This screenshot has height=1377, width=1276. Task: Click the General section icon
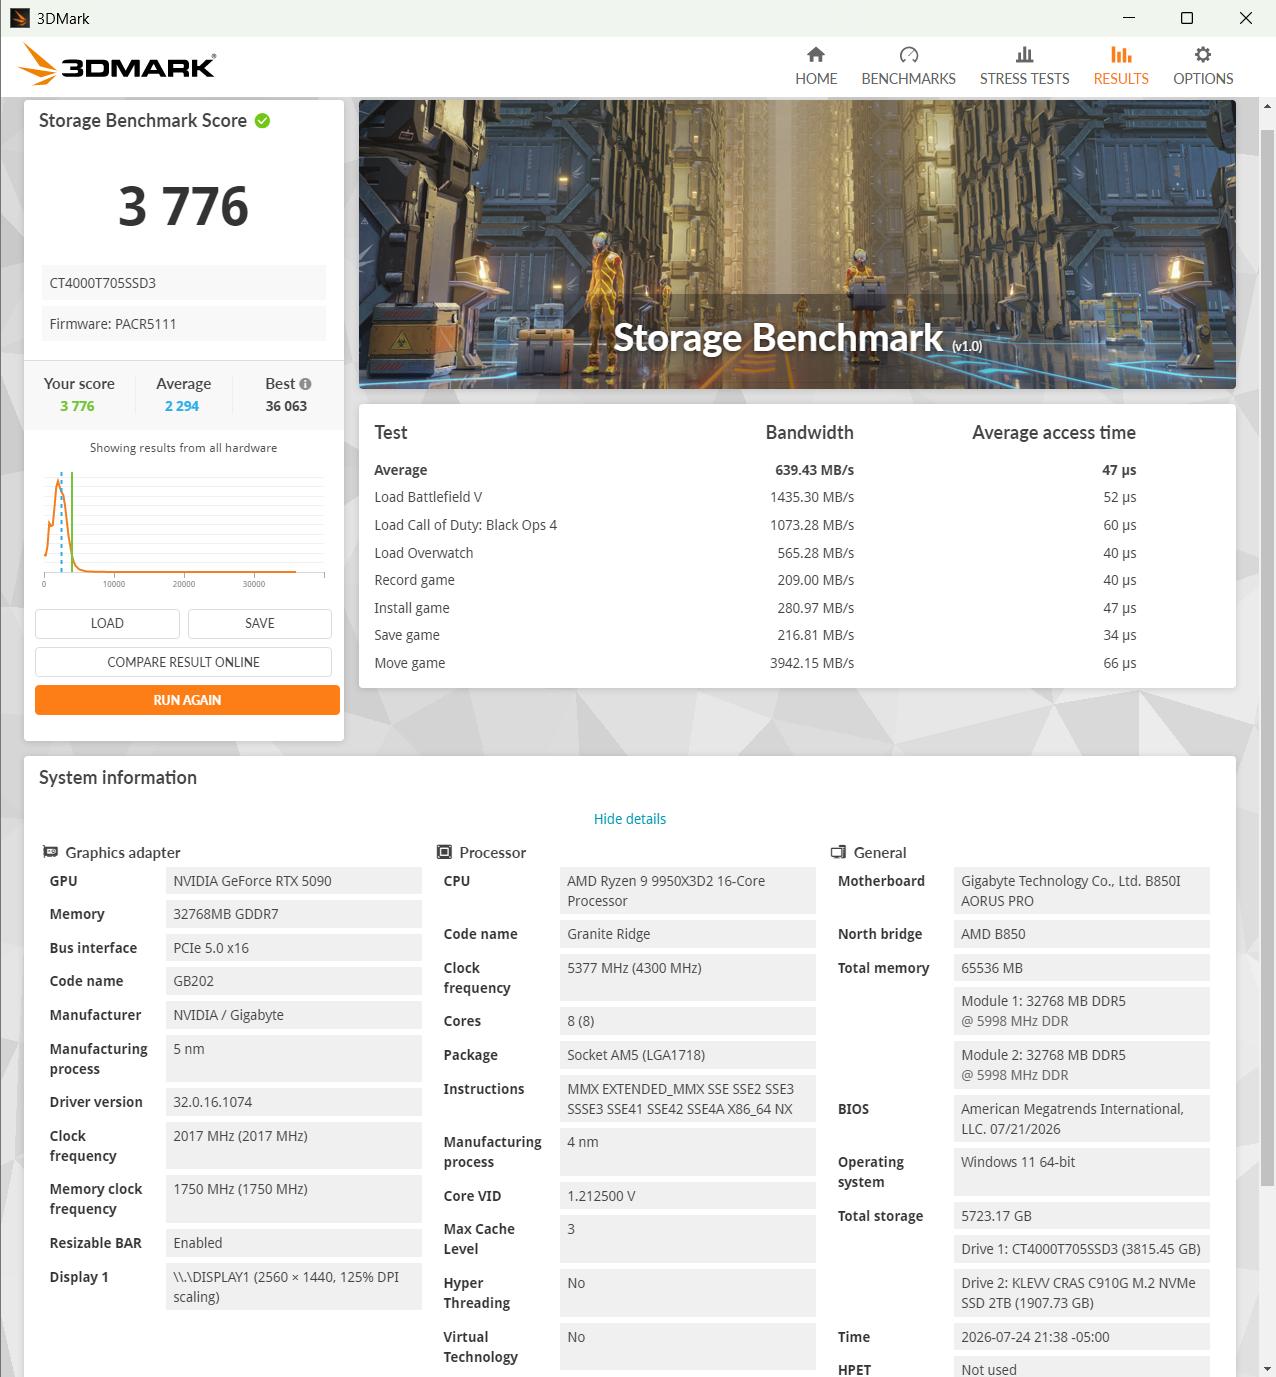[x=838, y=852]
